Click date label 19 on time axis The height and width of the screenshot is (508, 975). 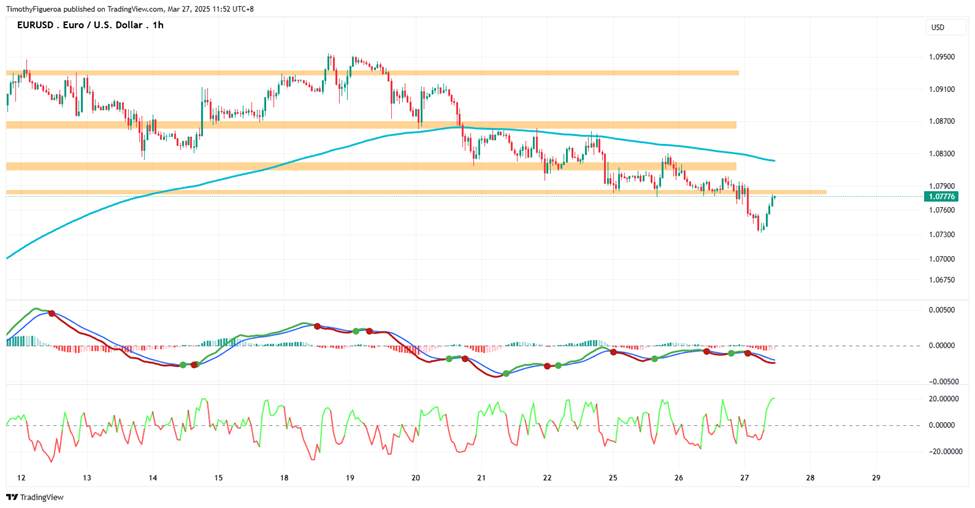tap(350, 478)
